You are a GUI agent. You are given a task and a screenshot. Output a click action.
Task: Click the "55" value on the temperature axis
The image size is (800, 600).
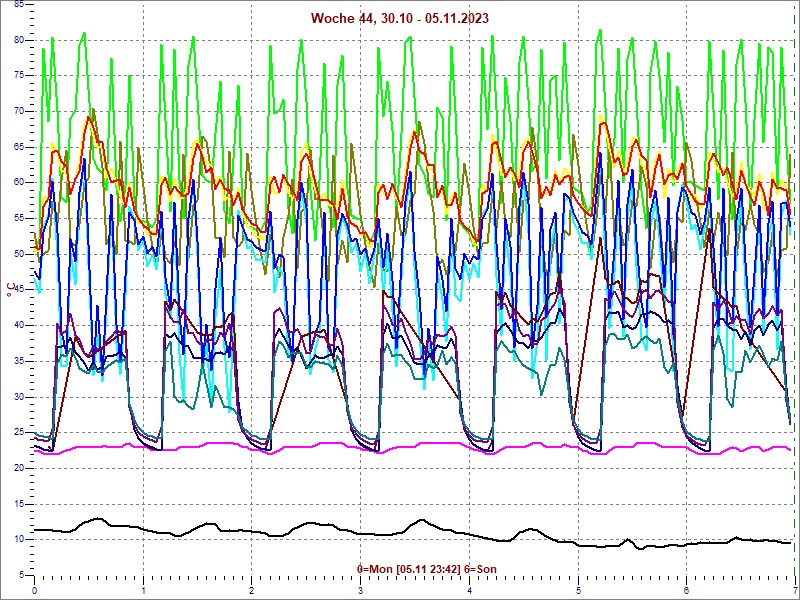click(x=18, y=218)
